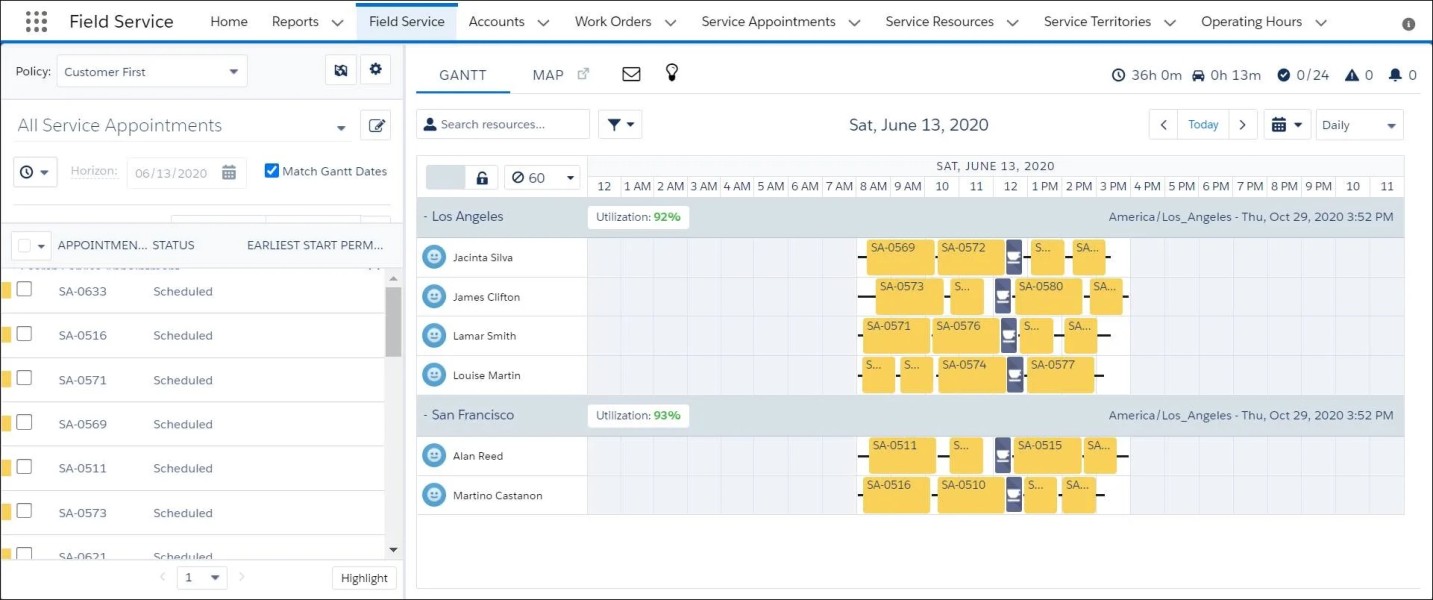
Task: Click the envelope icon next to MAP
Action: pos(631,74)
